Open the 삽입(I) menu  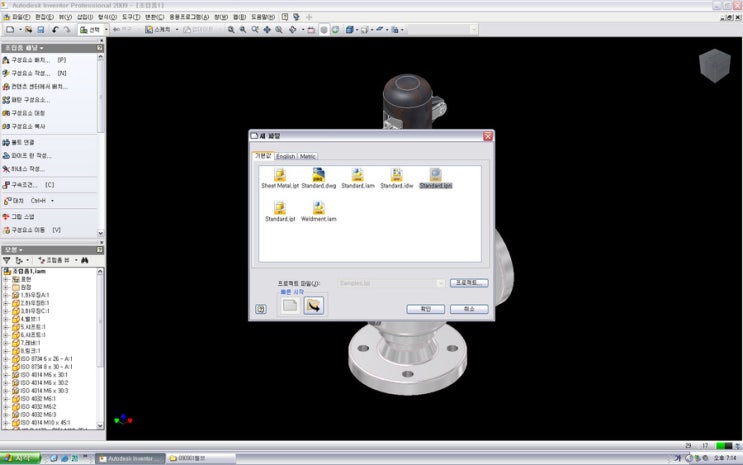point(85,17)
